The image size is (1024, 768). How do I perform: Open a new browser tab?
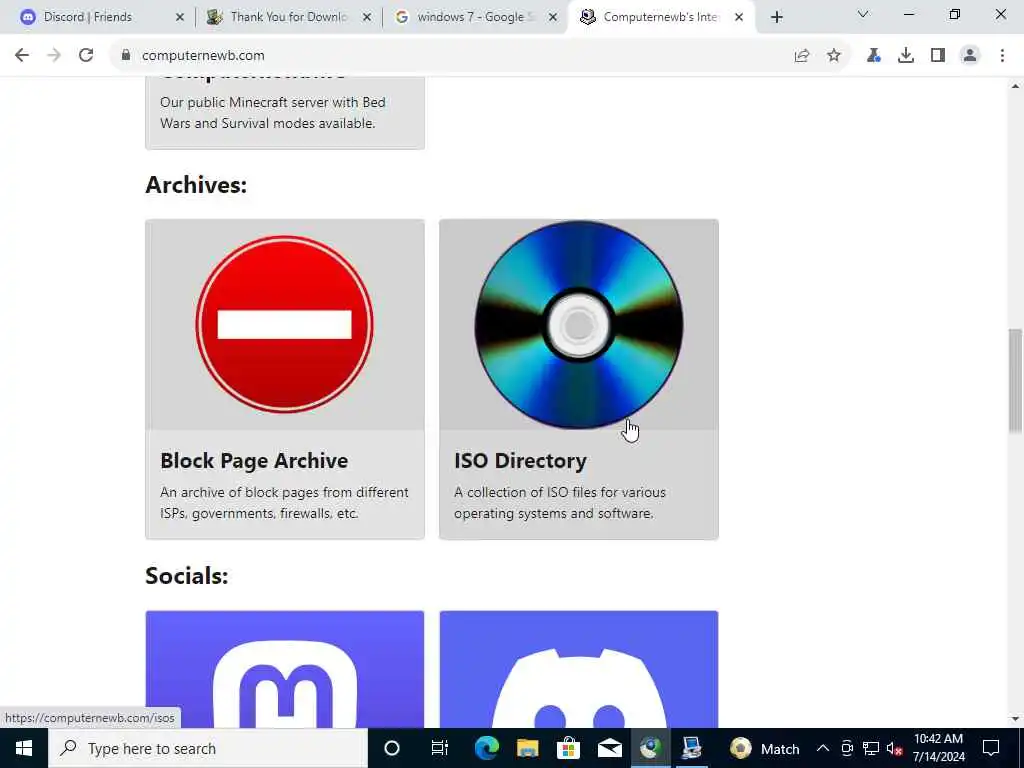776,17
